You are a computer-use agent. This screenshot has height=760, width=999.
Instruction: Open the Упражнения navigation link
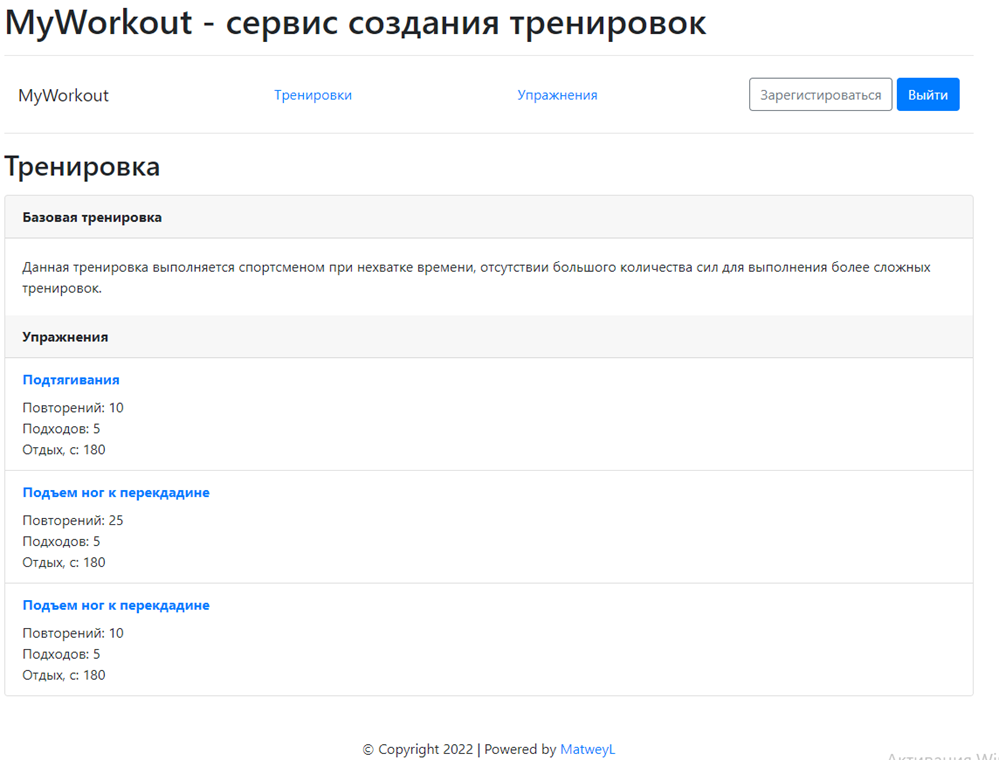(557, 94)
